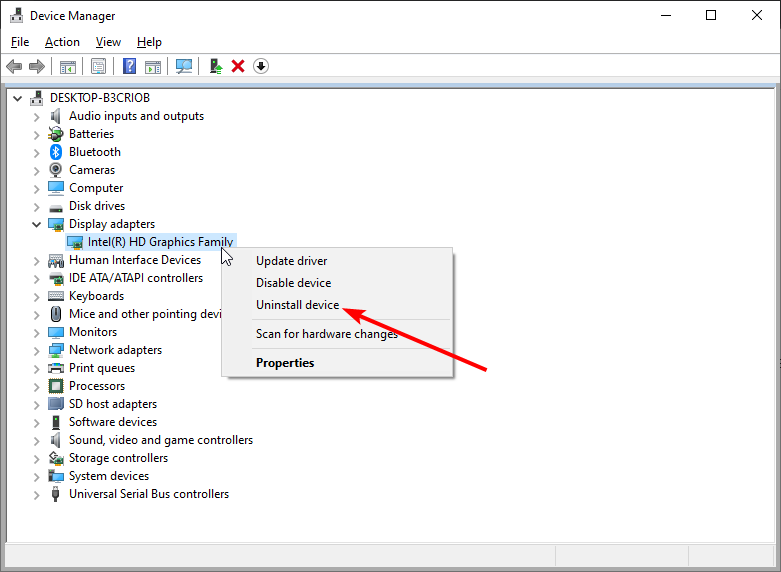Open the Help menu
Screen dimensions: 781x572
(149, 42)
